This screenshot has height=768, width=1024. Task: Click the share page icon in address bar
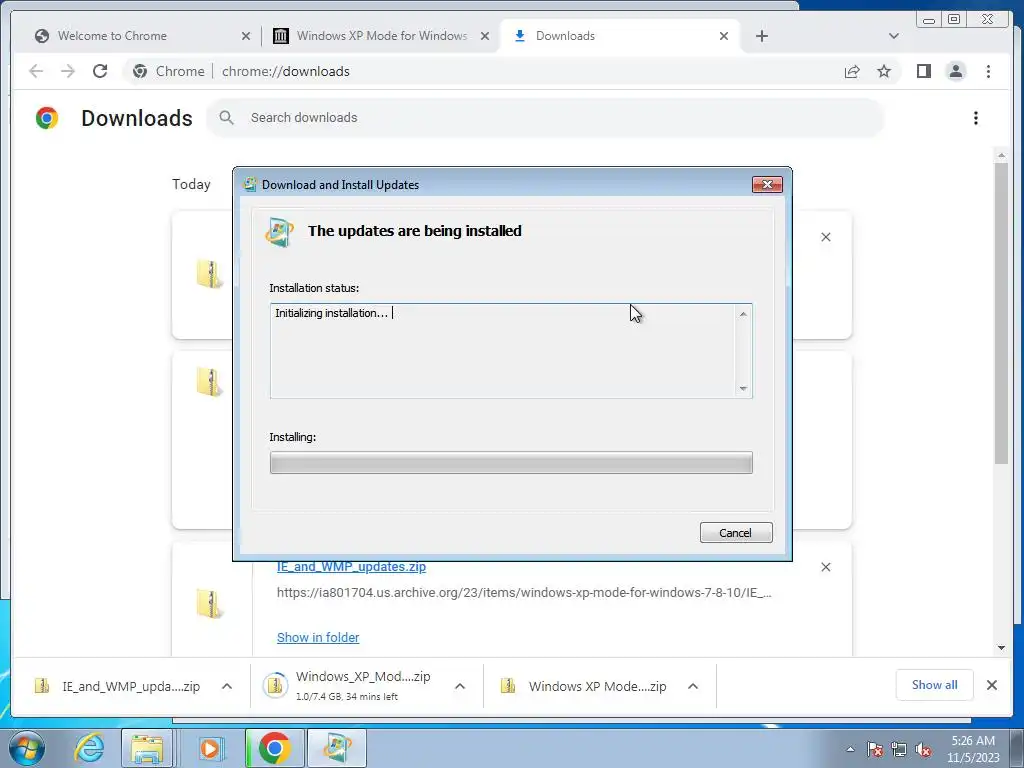tap(852, 71)
